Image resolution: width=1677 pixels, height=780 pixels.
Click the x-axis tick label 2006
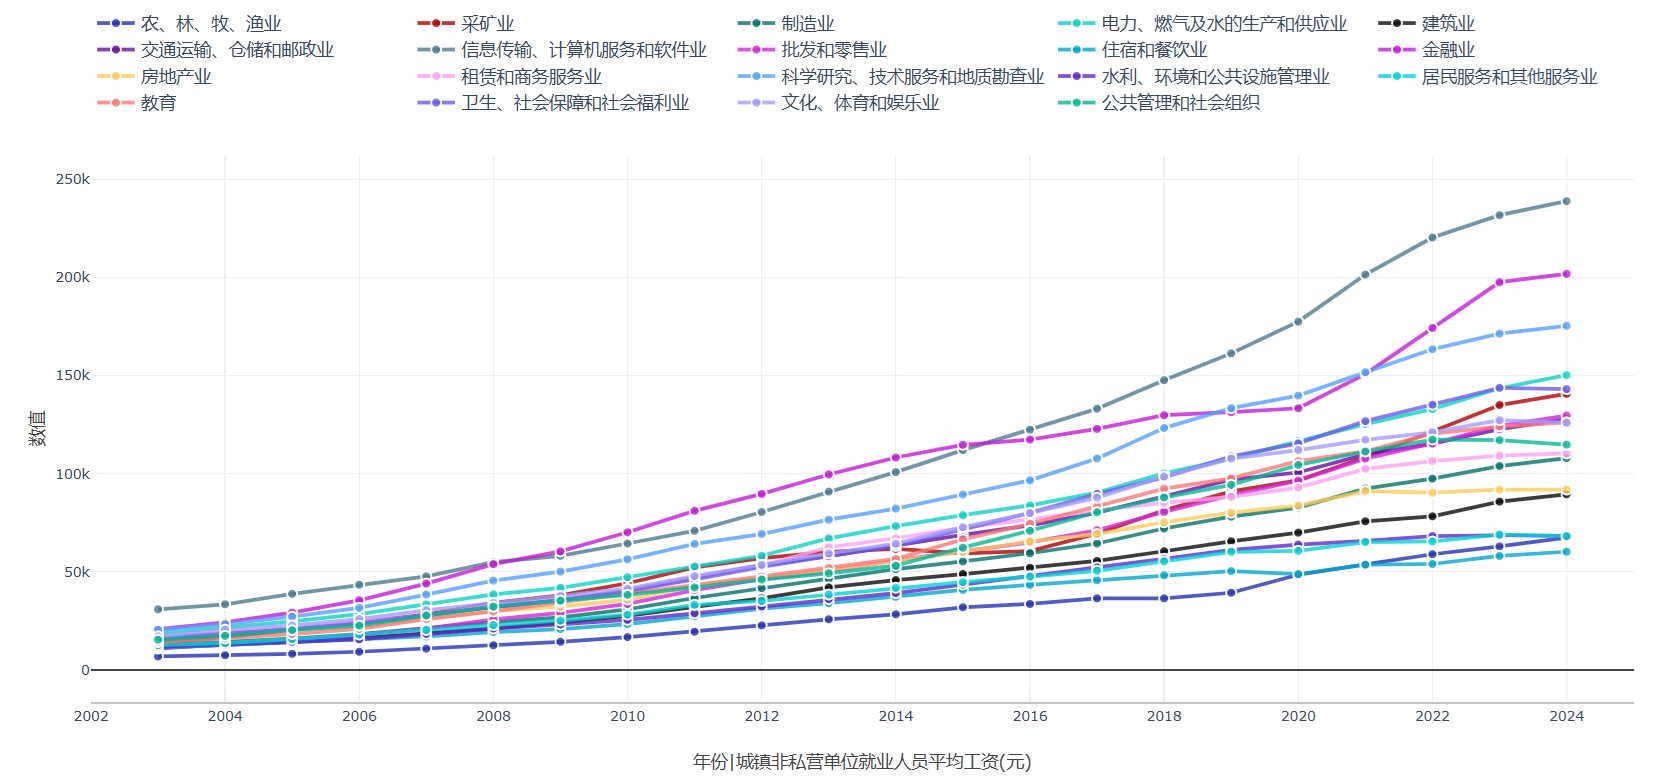[359, 716]
